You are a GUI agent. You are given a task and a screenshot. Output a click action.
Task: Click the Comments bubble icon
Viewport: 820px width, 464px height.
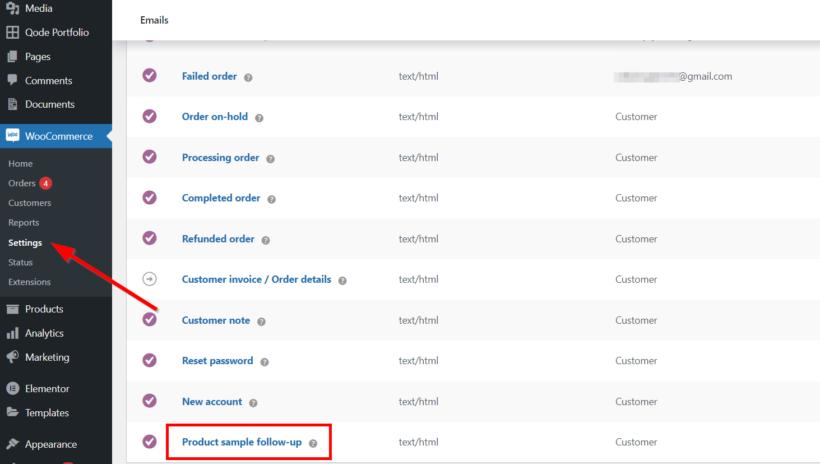pyautogui.click(x=13, y=80)
